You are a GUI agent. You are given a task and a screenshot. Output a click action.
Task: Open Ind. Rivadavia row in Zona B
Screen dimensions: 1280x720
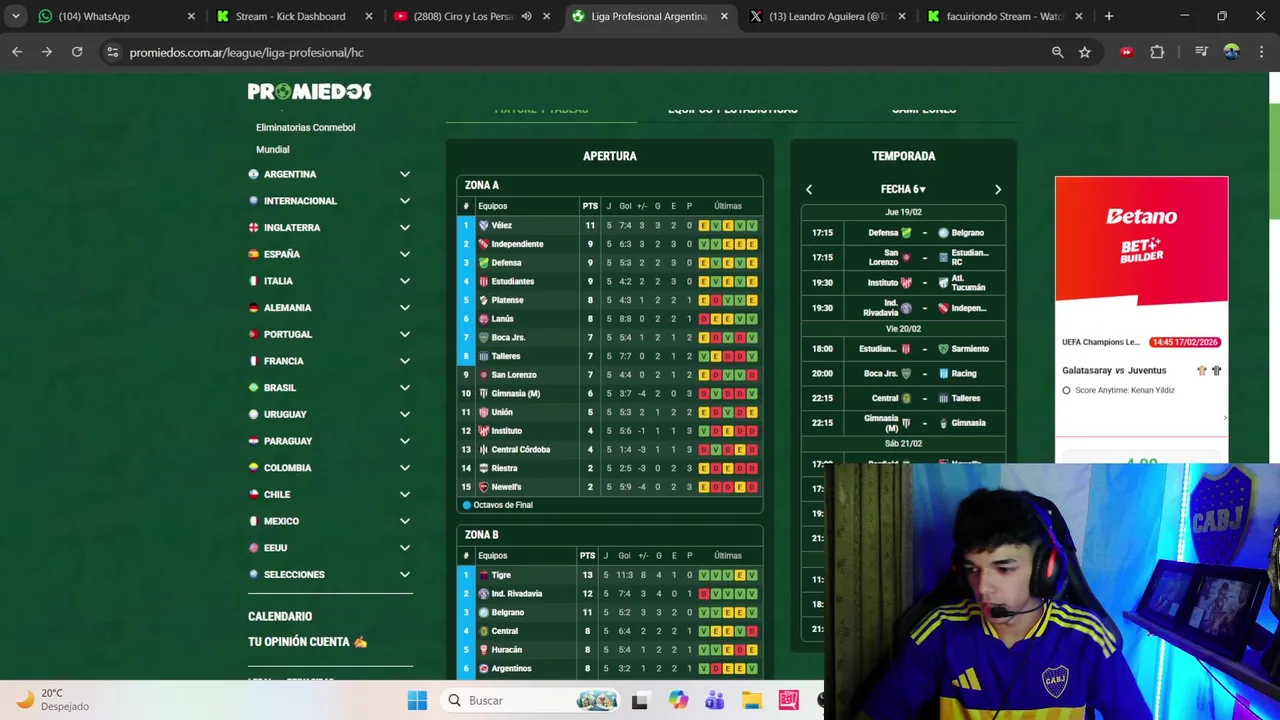click(610, 594)
